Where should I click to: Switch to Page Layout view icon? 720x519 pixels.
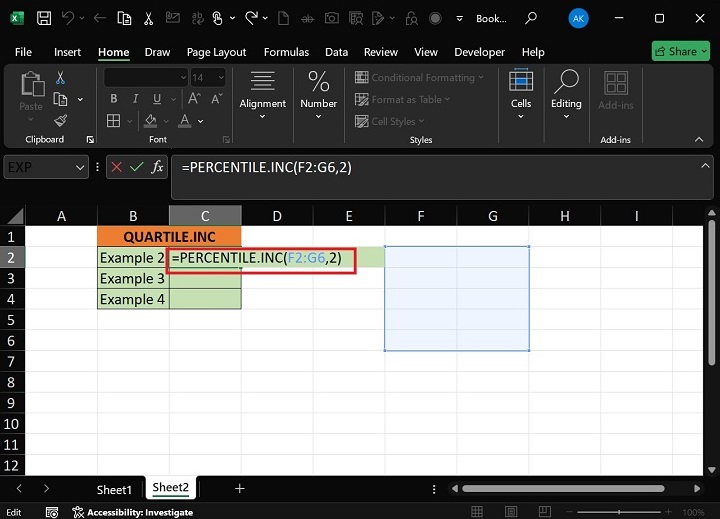point(511,512)
